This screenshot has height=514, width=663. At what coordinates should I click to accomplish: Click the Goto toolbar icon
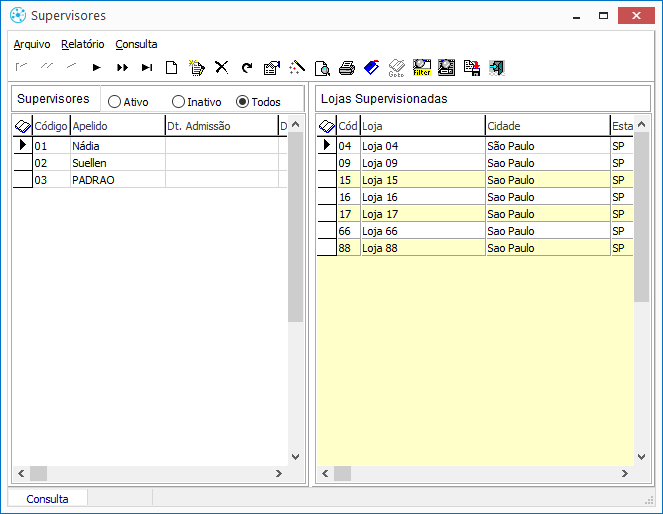click(396, 68)
